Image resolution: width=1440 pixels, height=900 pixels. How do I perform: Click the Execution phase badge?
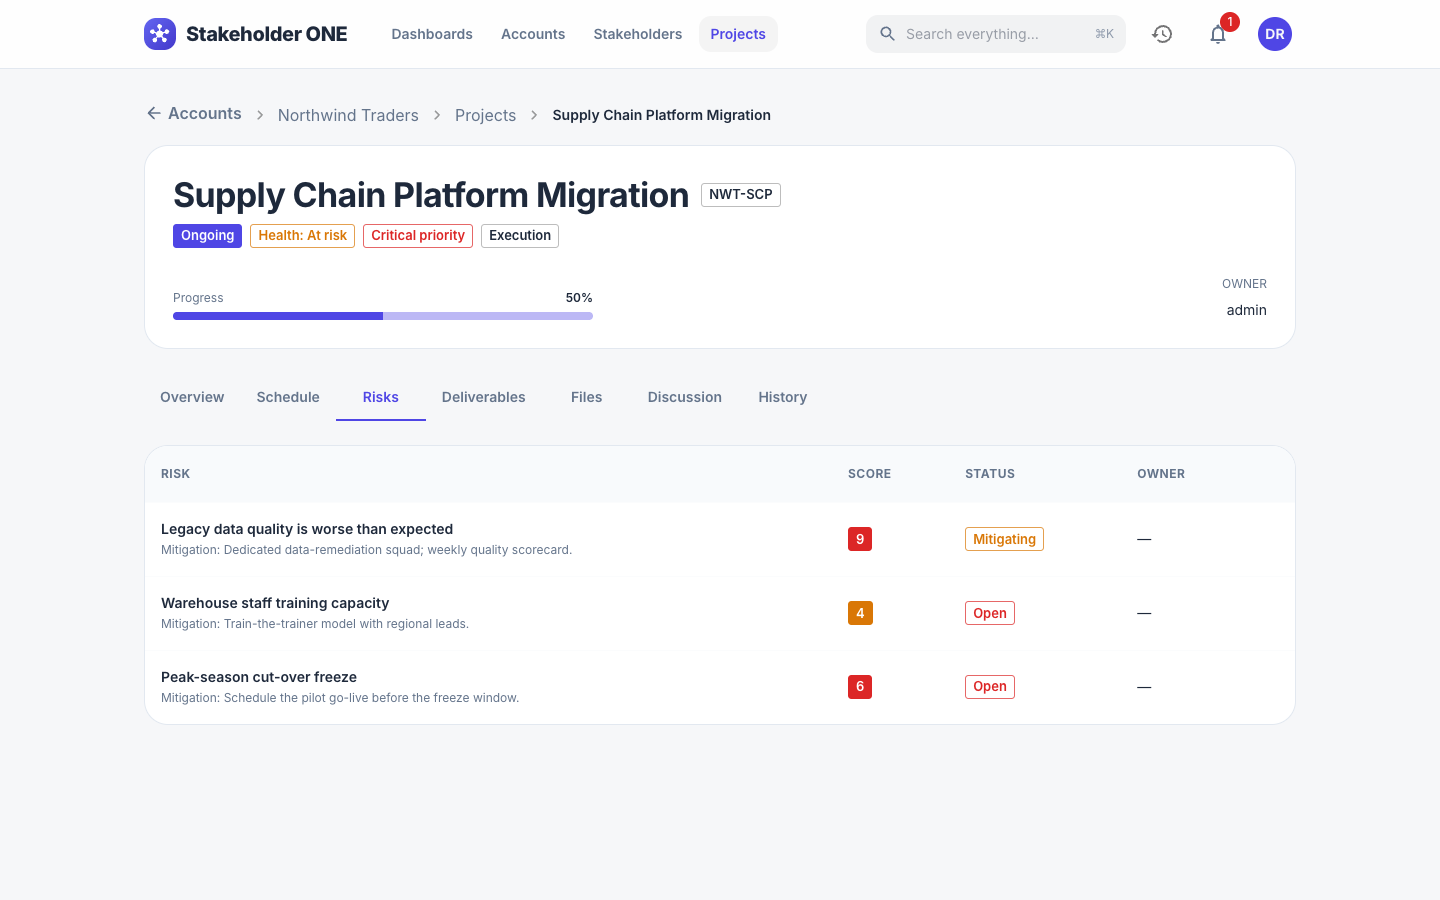point(520,236)
